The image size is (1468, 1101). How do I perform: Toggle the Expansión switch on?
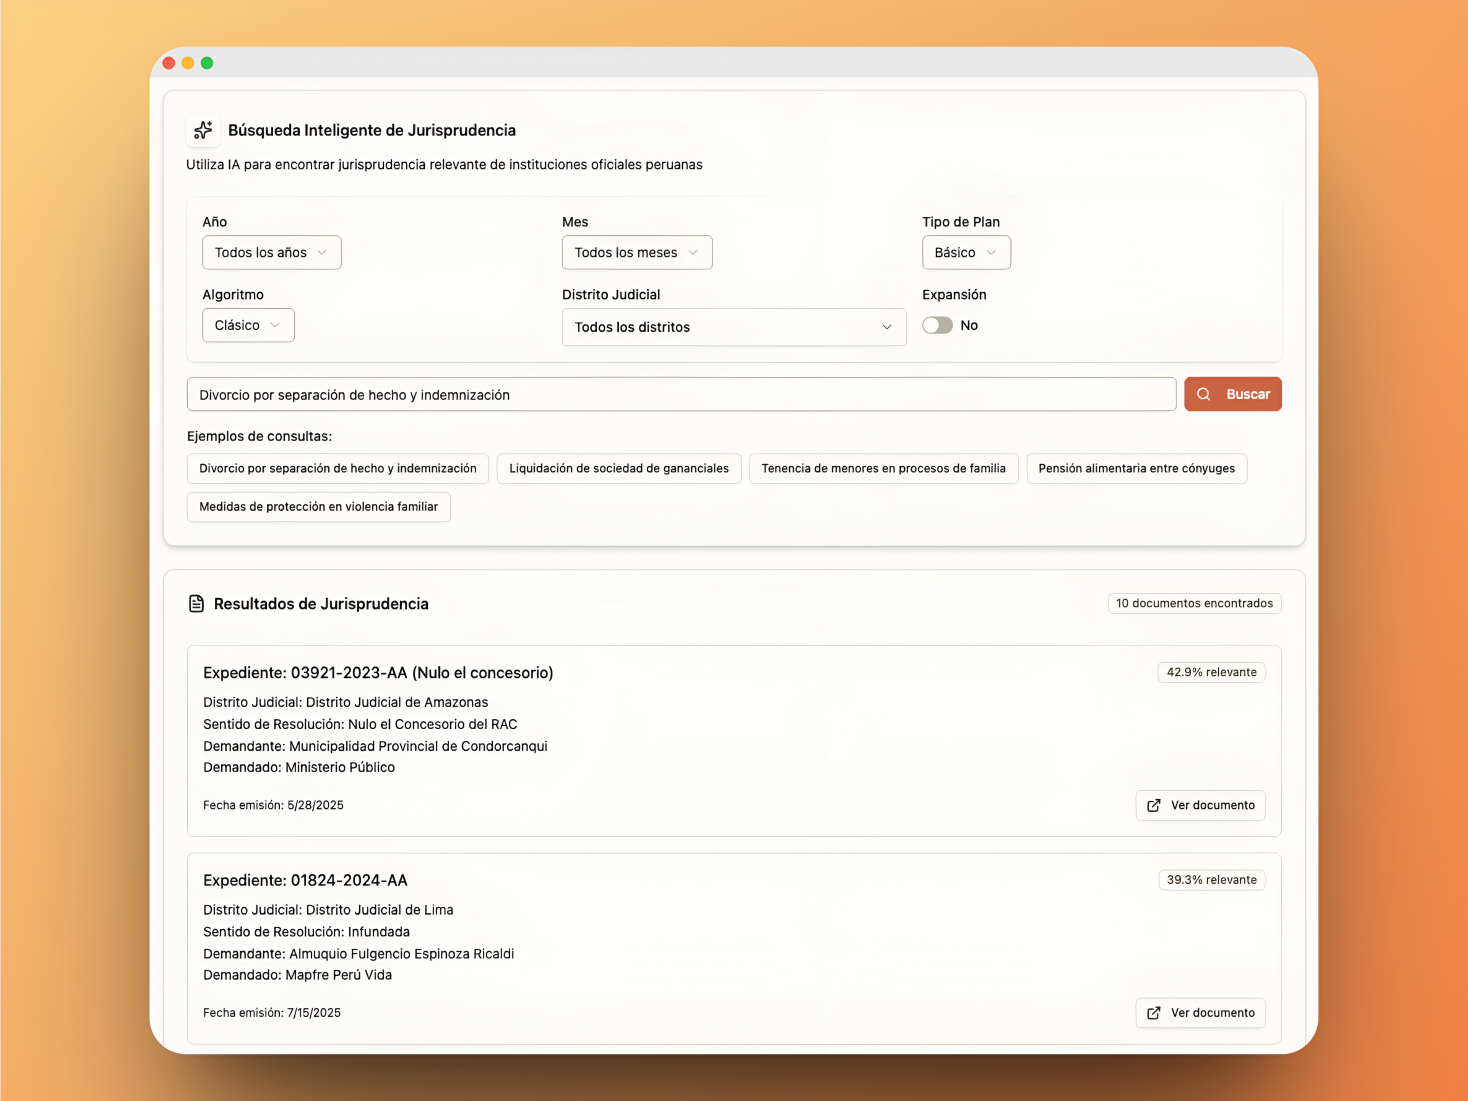click(x=937, y=326)
